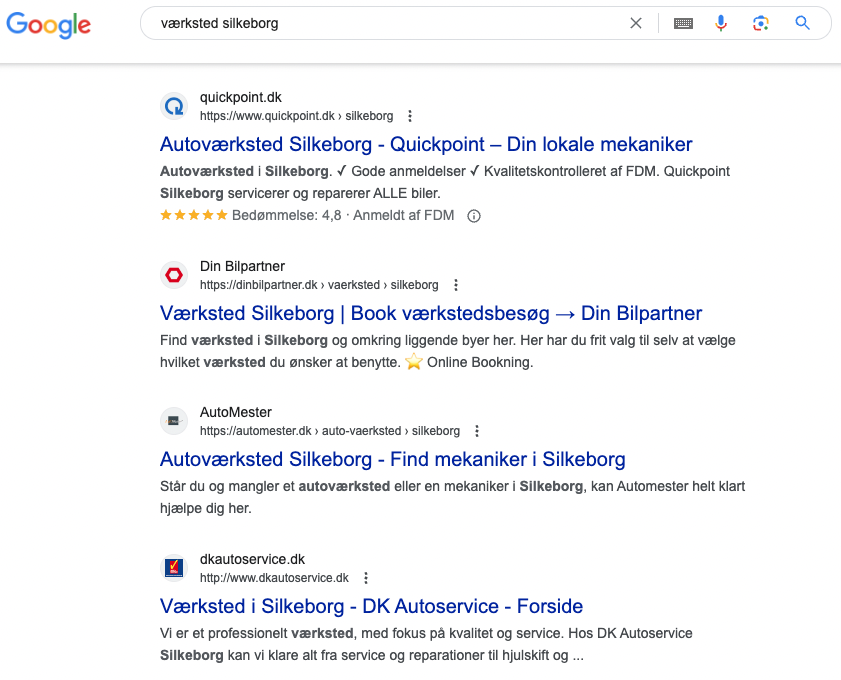
Task: Open the Værksted Silkeborg Din Bilpartner link
Action: pos(431,313)
